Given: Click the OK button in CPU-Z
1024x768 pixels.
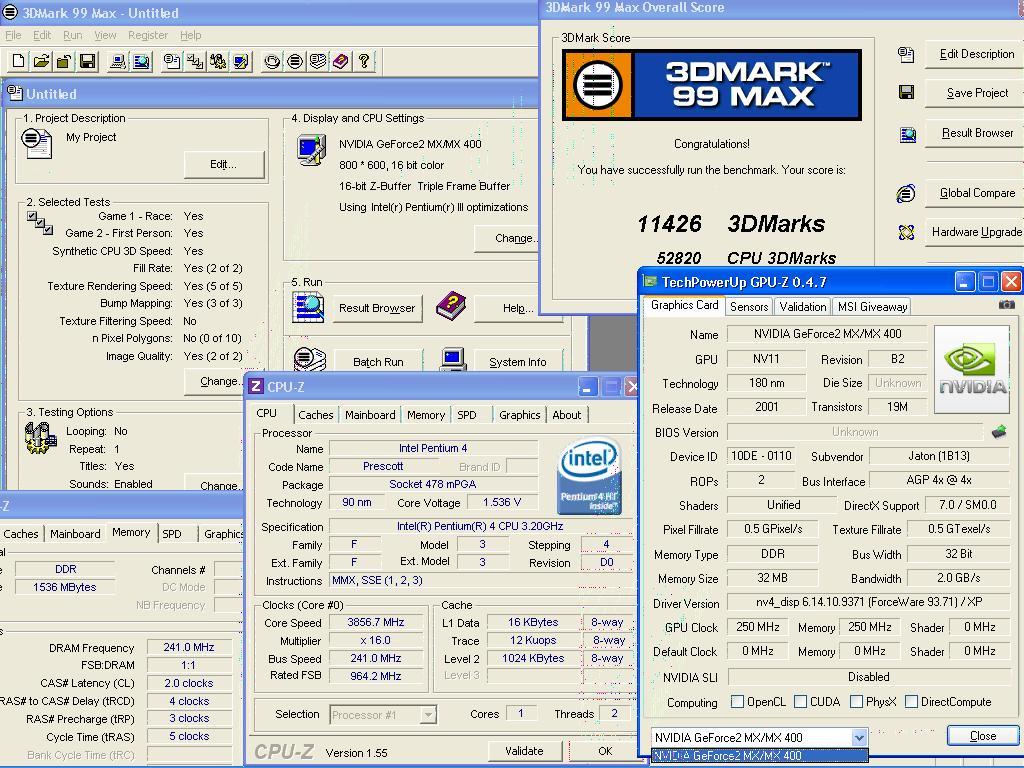Looking at the screenshot, I should (x=605, y=751).
